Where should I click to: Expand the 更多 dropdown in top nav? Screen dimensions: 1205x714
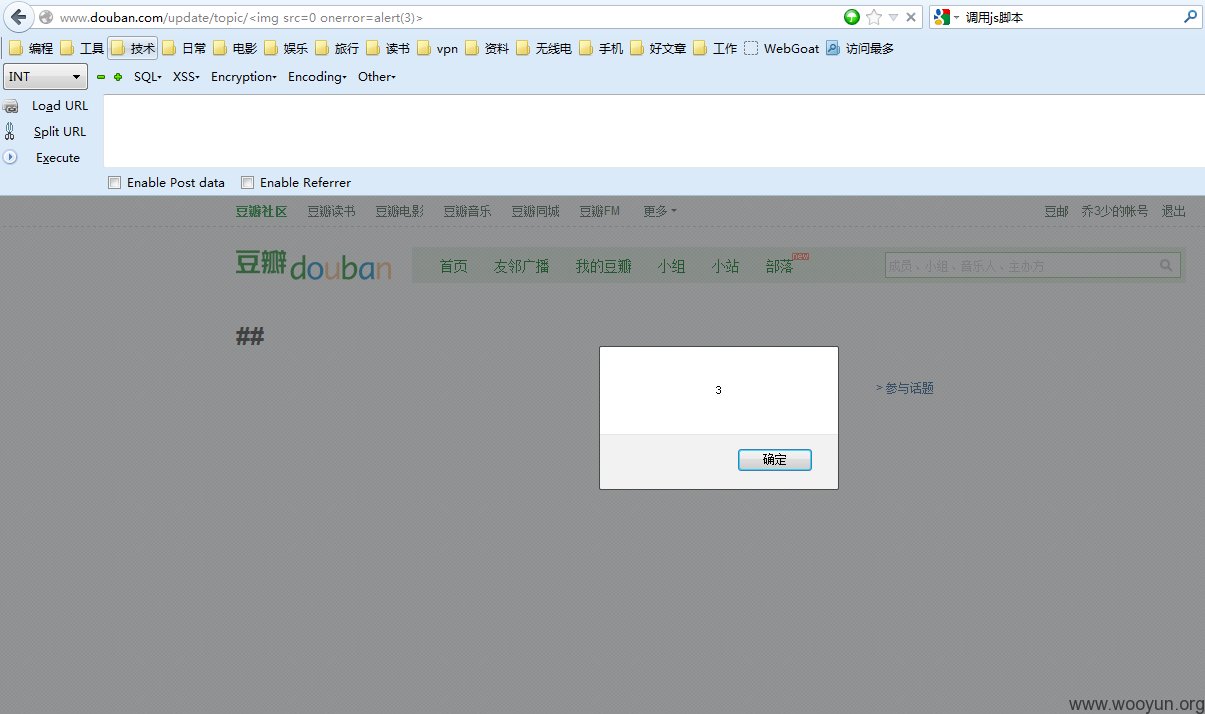point(659,212)
